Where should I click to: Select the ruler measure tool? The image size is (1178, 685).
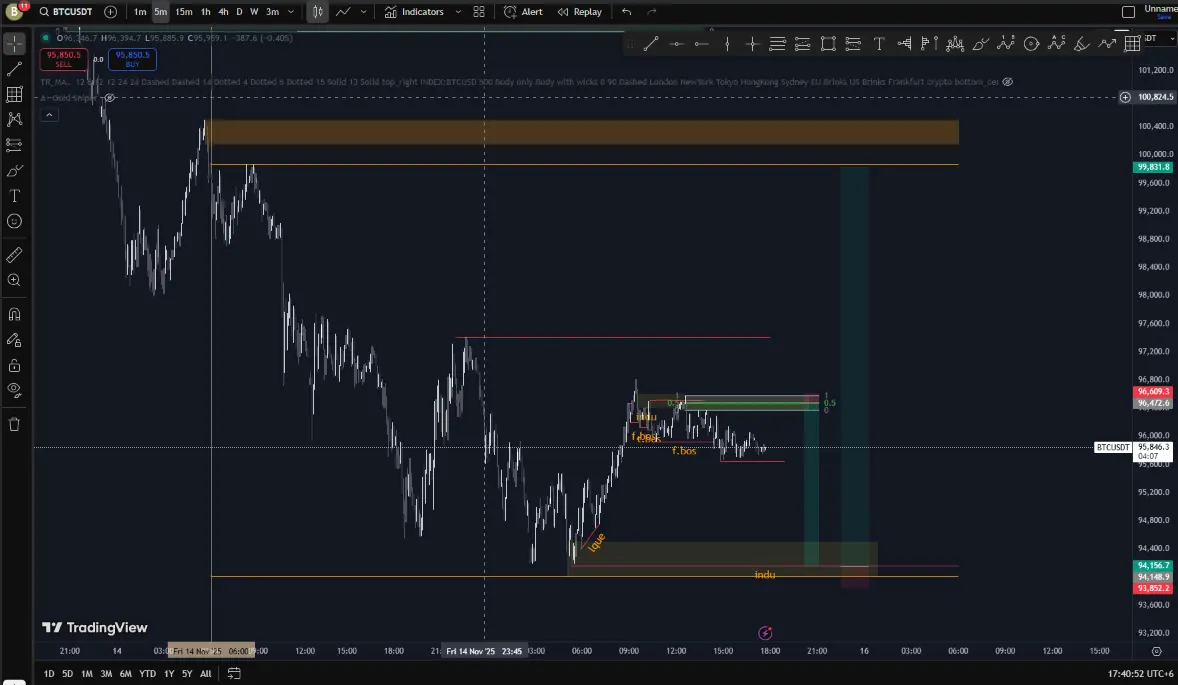click(x=14, y=255)
